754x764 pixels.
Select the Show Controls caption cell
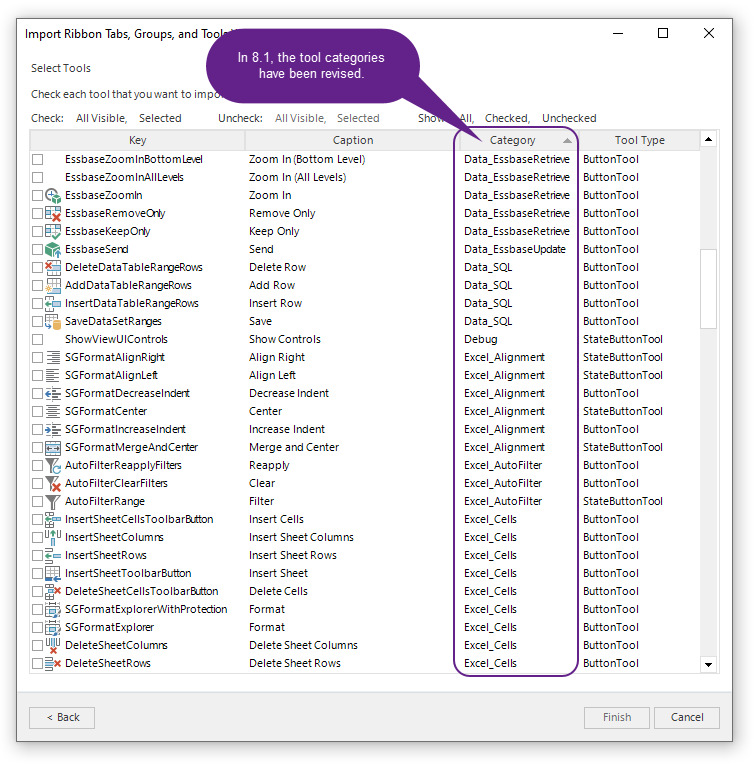[285, 340]
